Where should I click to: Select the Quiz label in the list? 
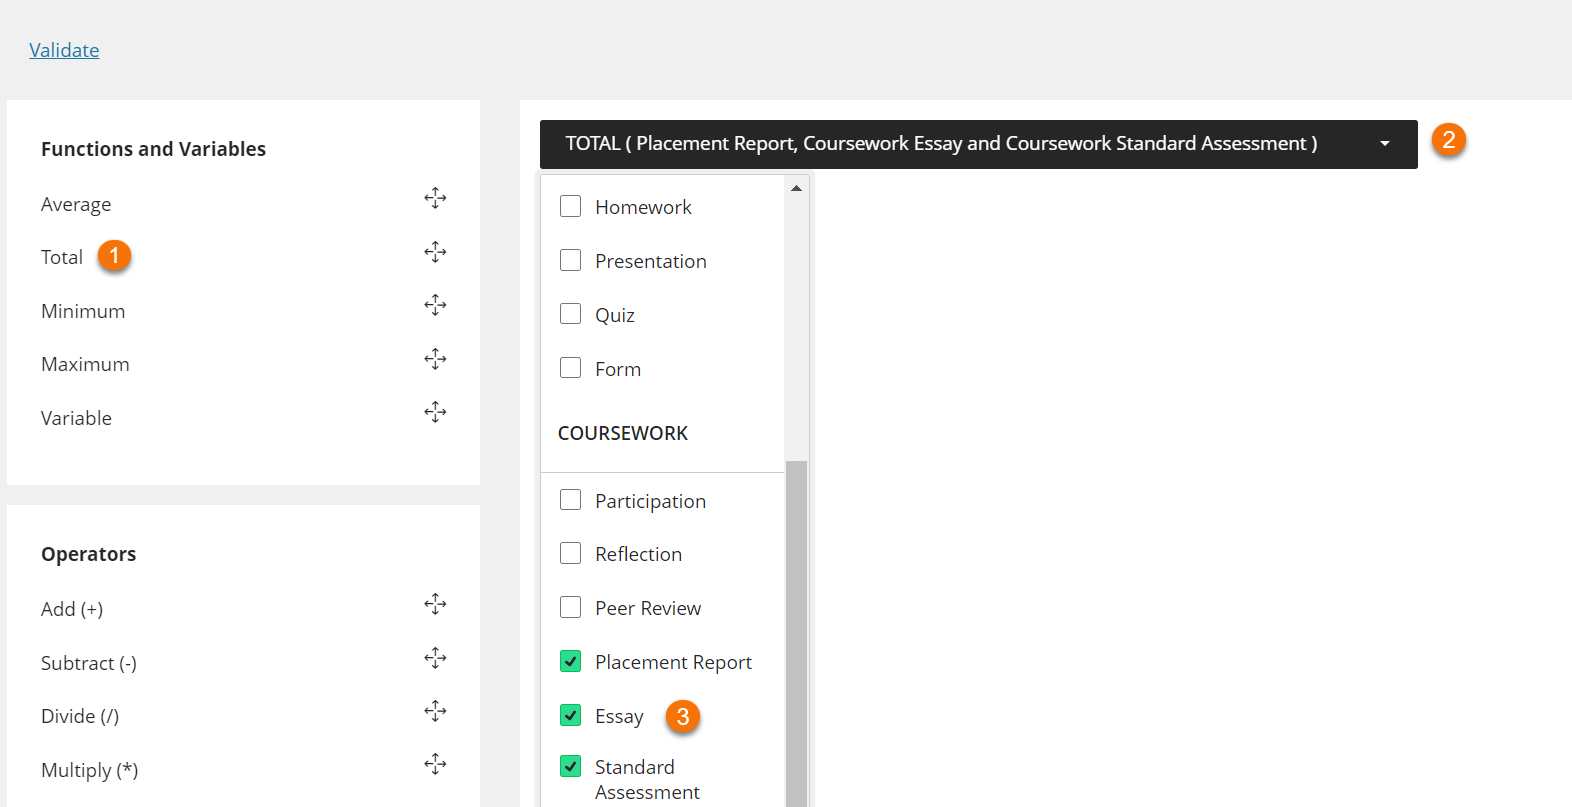point(614,315)
